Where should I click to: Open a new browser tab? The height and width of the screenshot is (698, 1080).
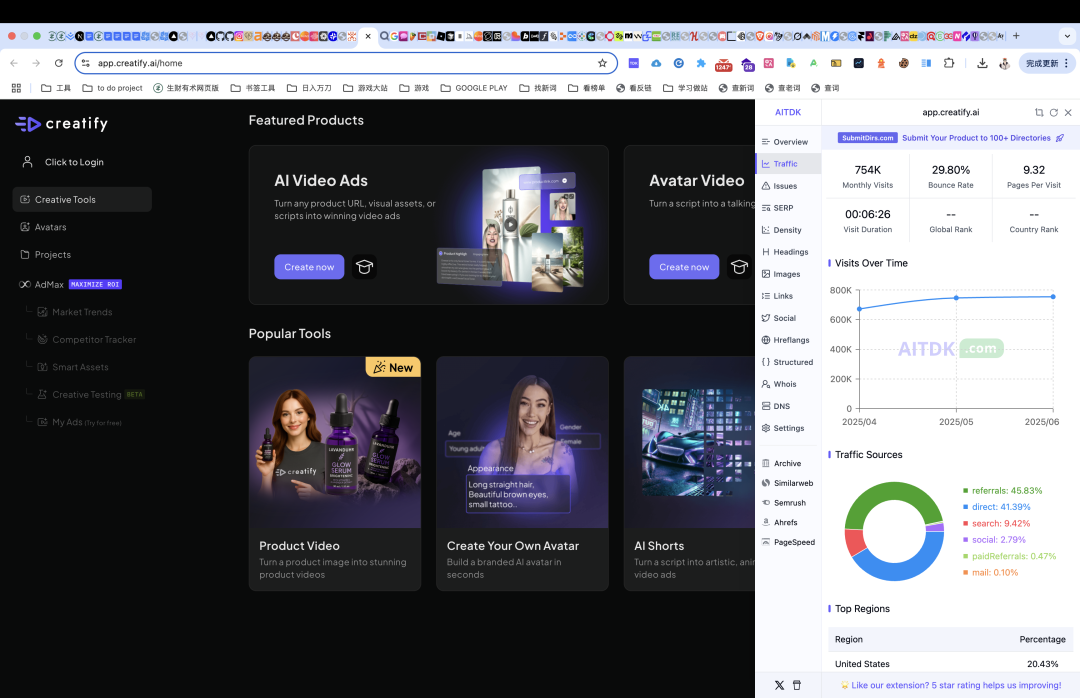click(1016, 36)
